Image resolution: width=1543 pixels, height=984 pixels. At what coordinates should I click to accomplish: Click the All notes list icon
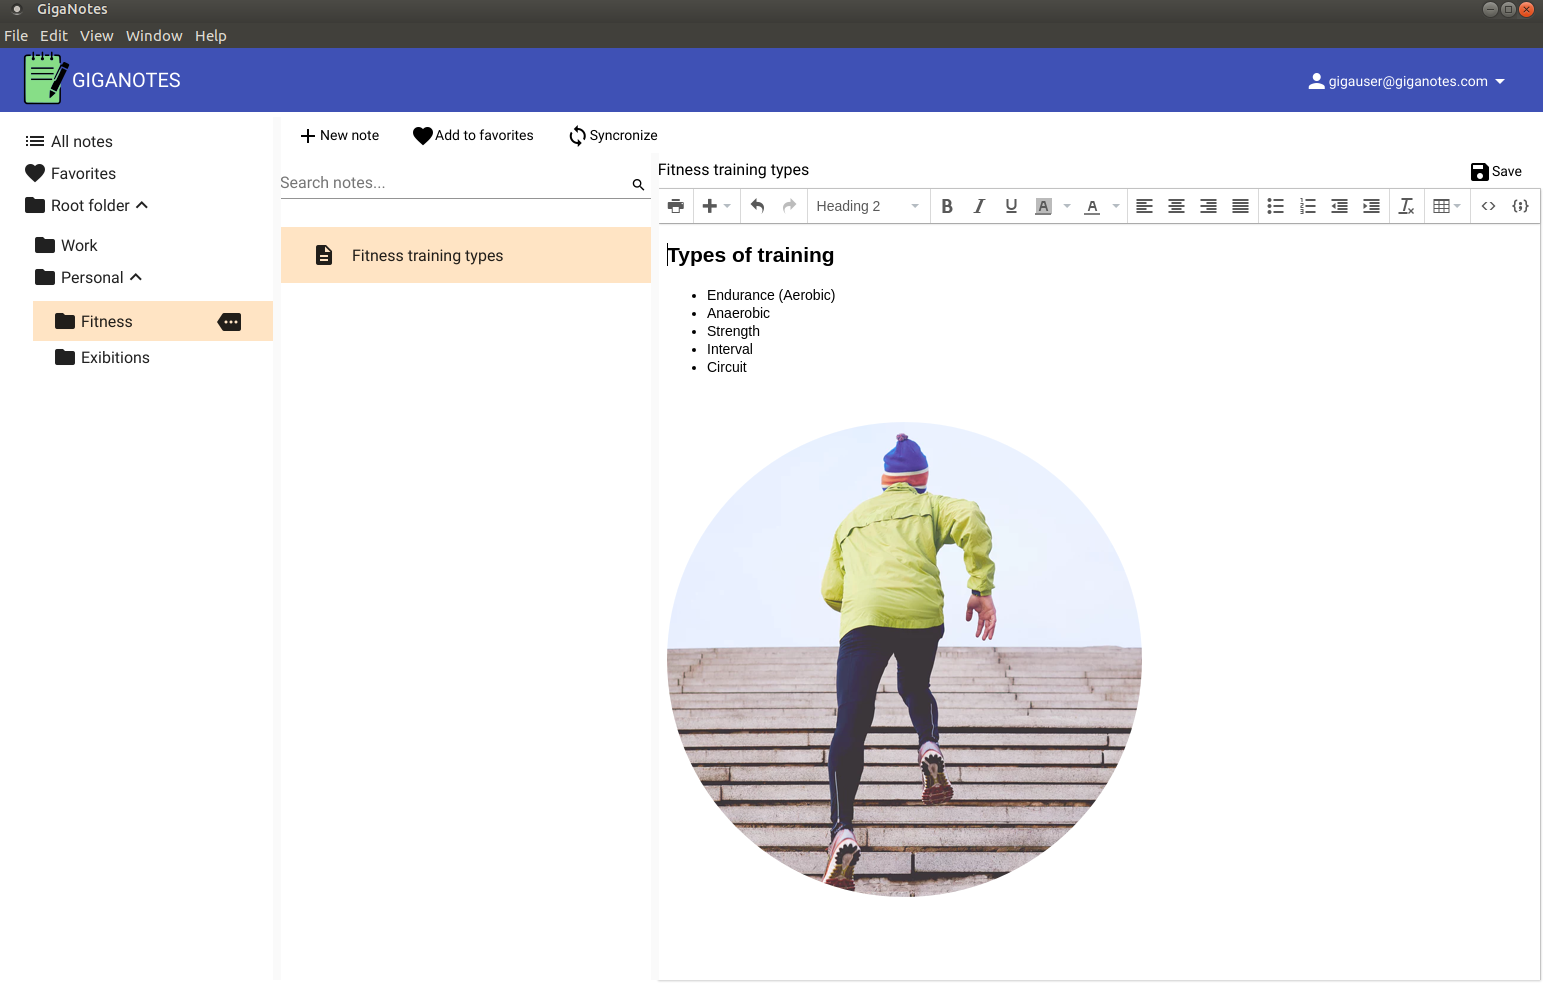coord(35,141)
